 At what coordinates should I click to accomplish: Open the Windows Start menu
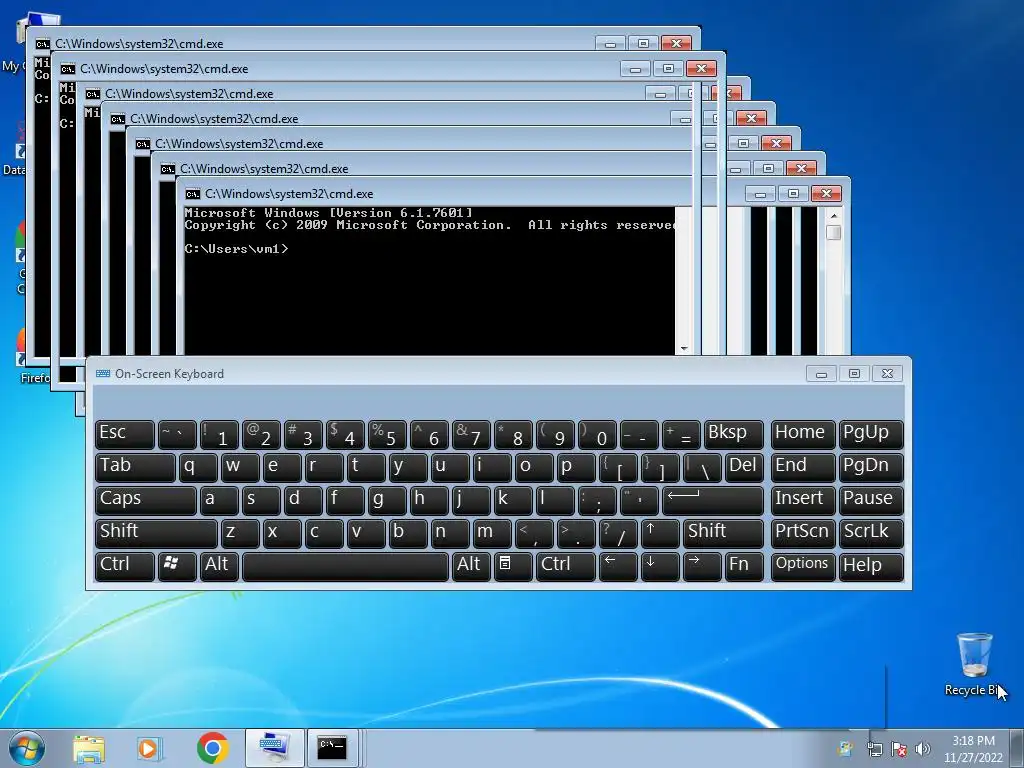pyautogui.click(x=27, y=748)
